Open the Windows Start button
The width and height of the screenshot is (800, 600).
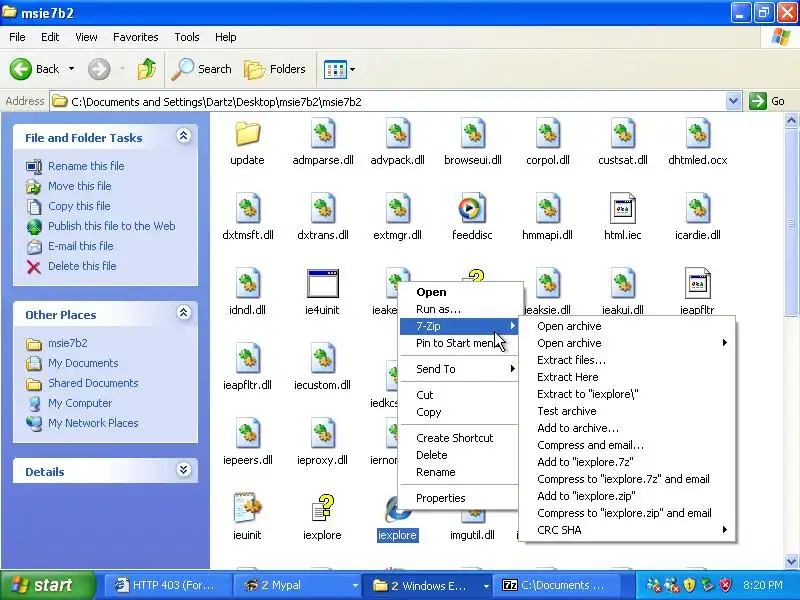(x=47, y=585)
